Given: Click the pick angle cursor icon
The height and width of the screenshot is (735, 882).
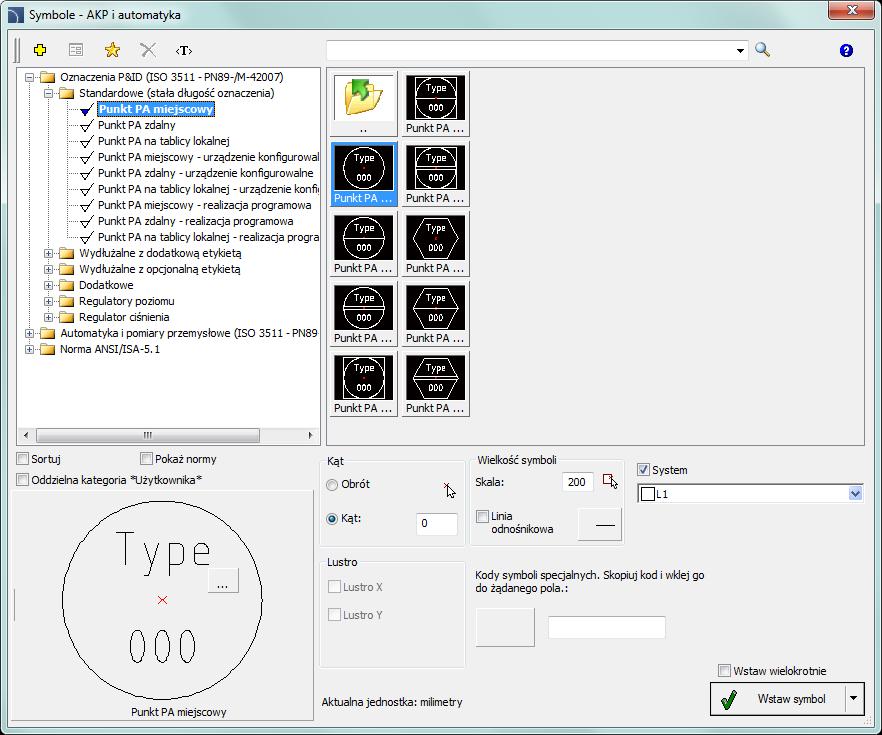Looking at the screenshot, I should (449, 490).
